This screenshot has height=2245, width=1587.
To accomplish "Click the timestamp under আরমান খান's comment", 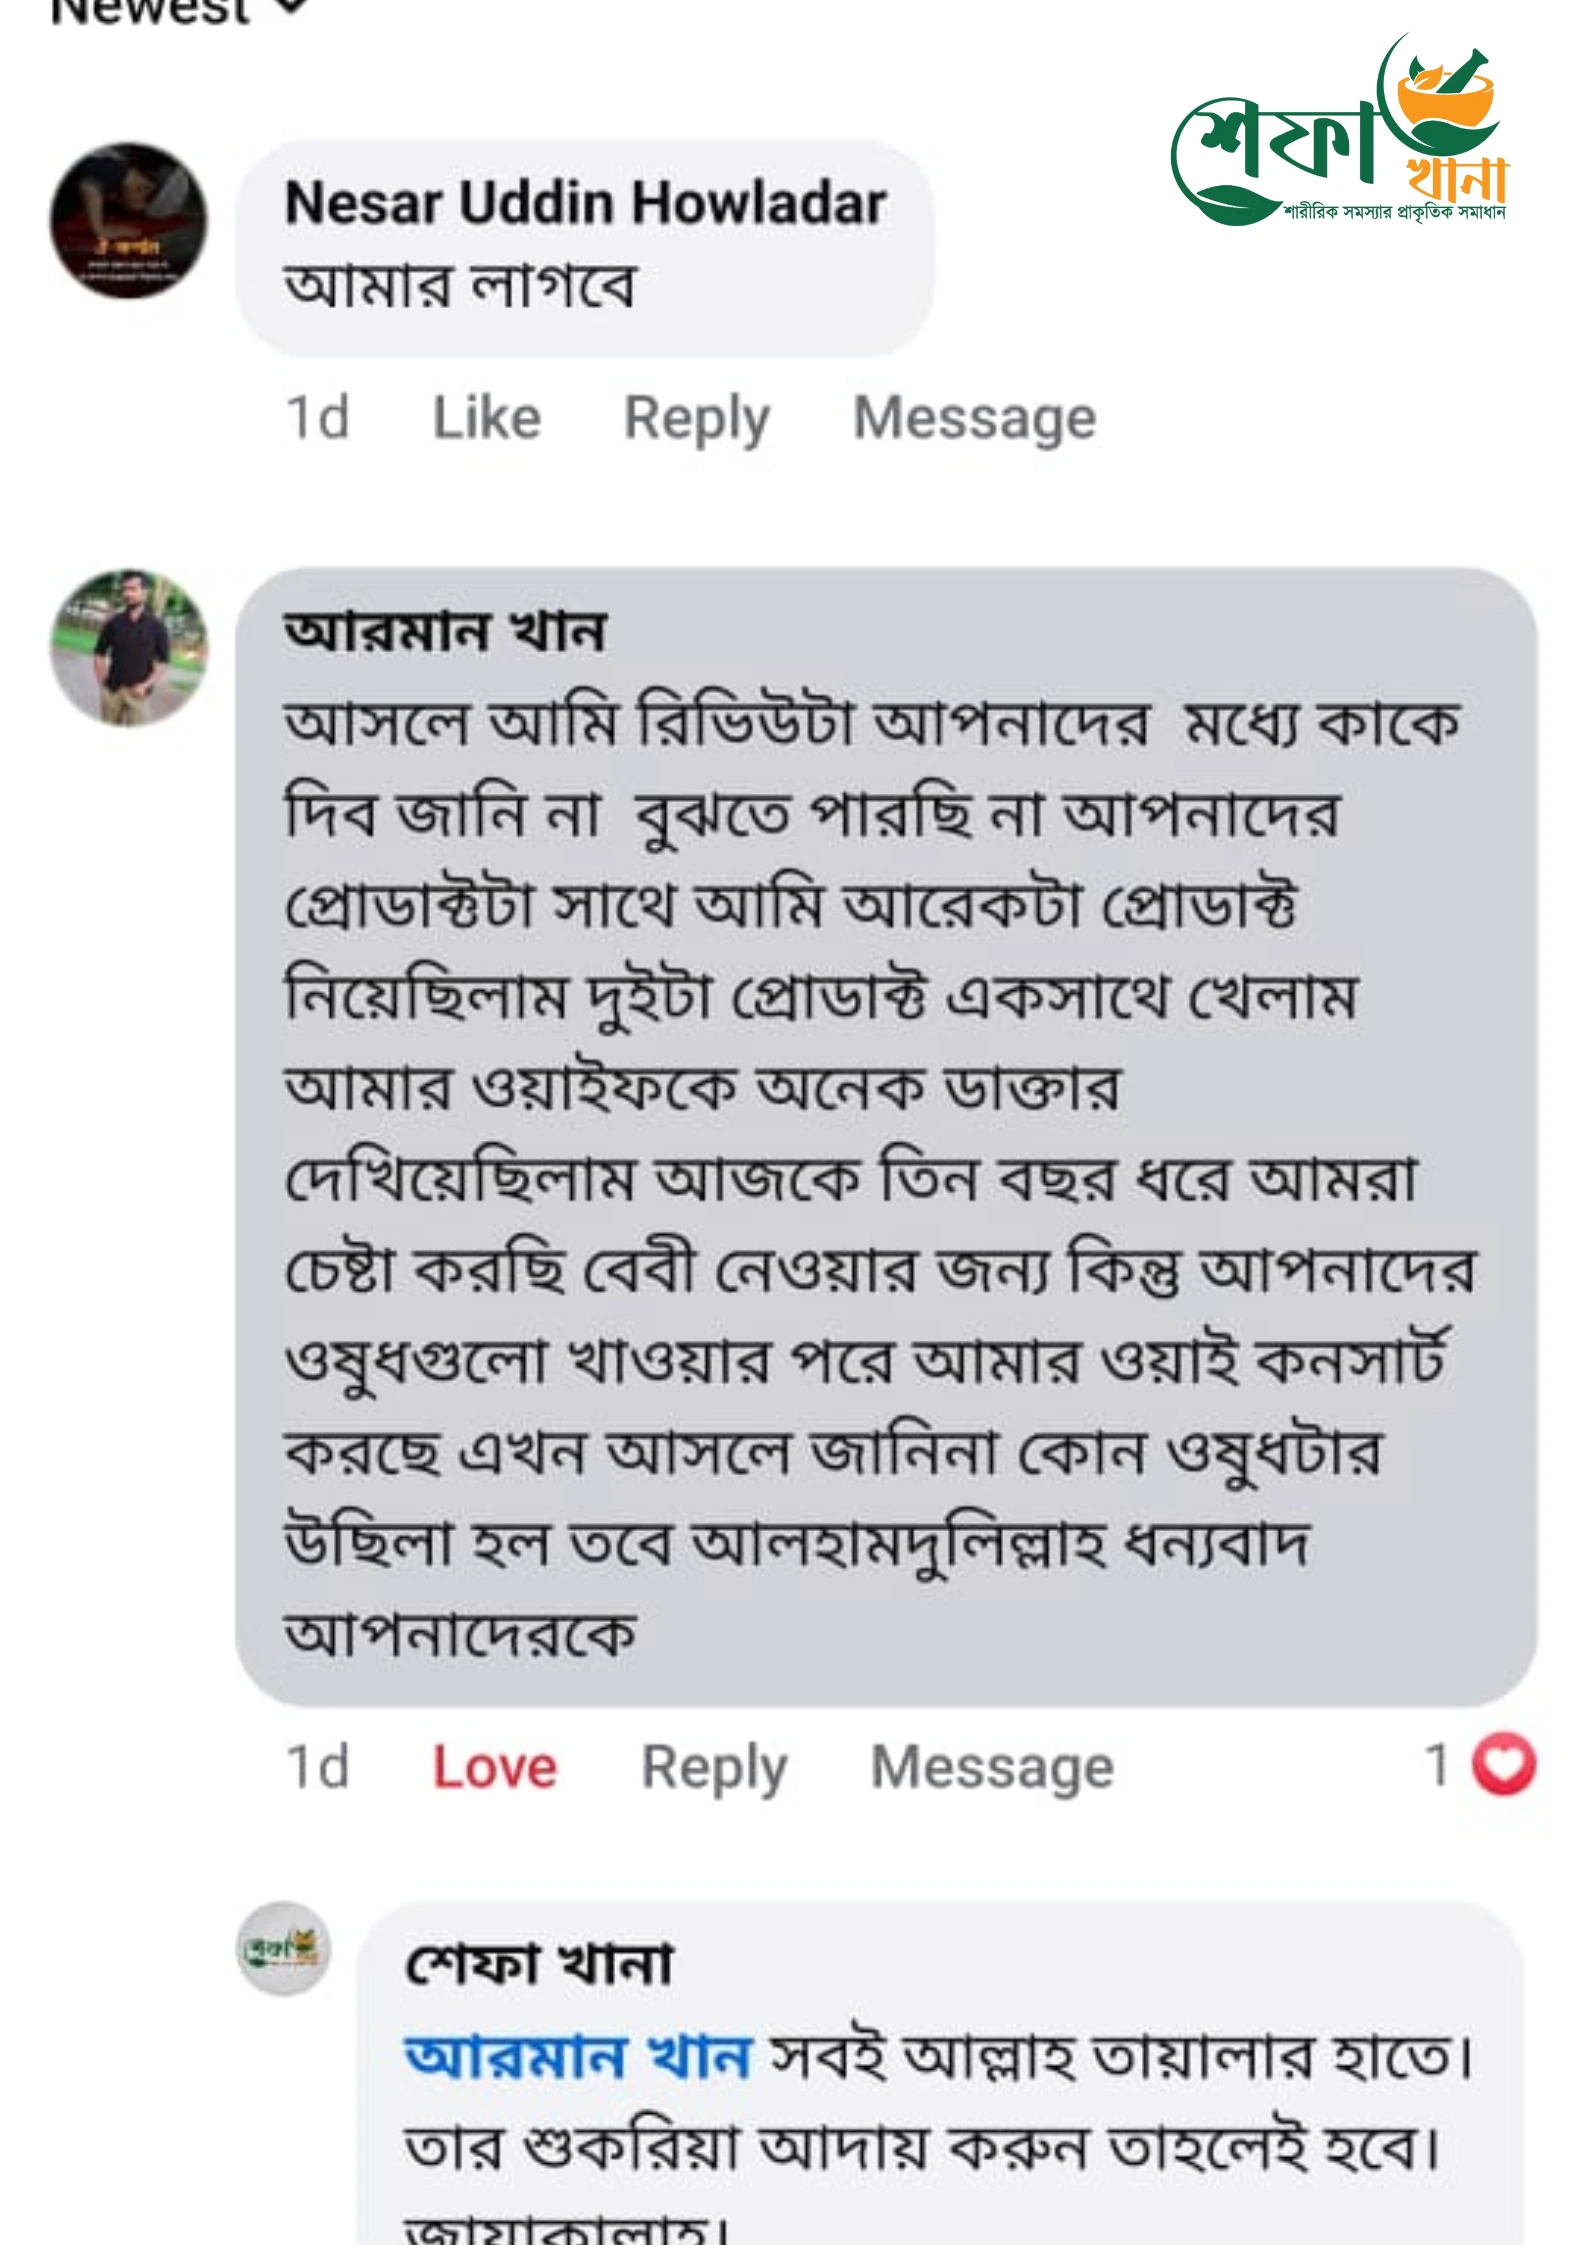I will 317,1767.
